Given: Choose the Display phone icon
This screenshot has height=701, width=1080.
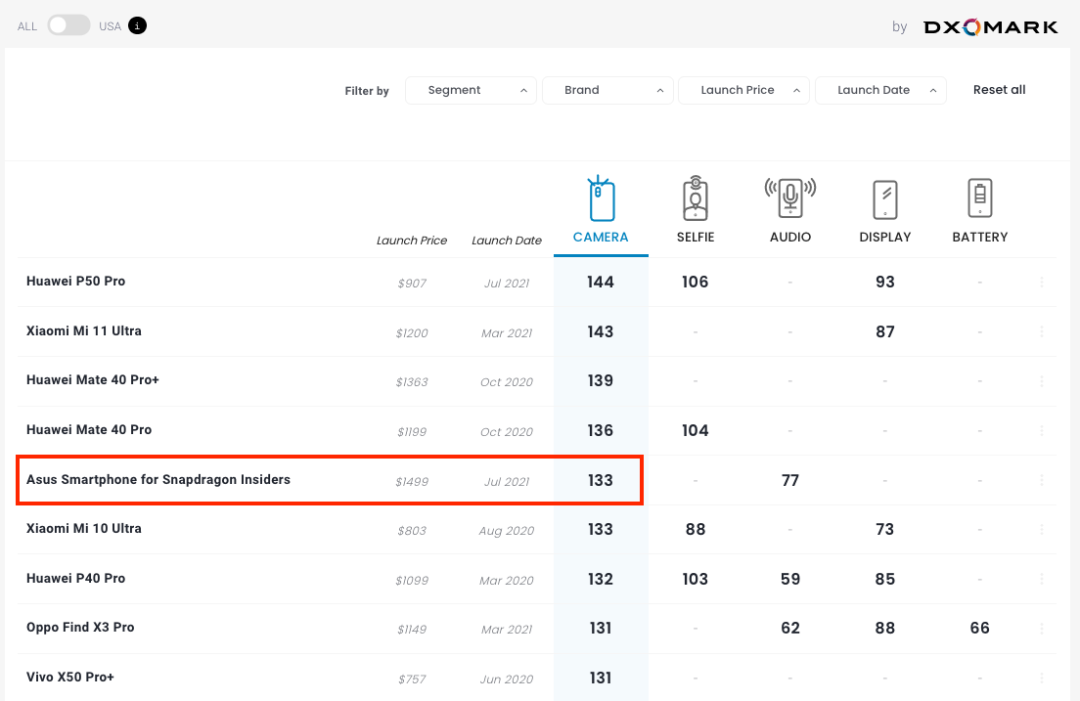Looking at the screenshot, I should 885,199.
